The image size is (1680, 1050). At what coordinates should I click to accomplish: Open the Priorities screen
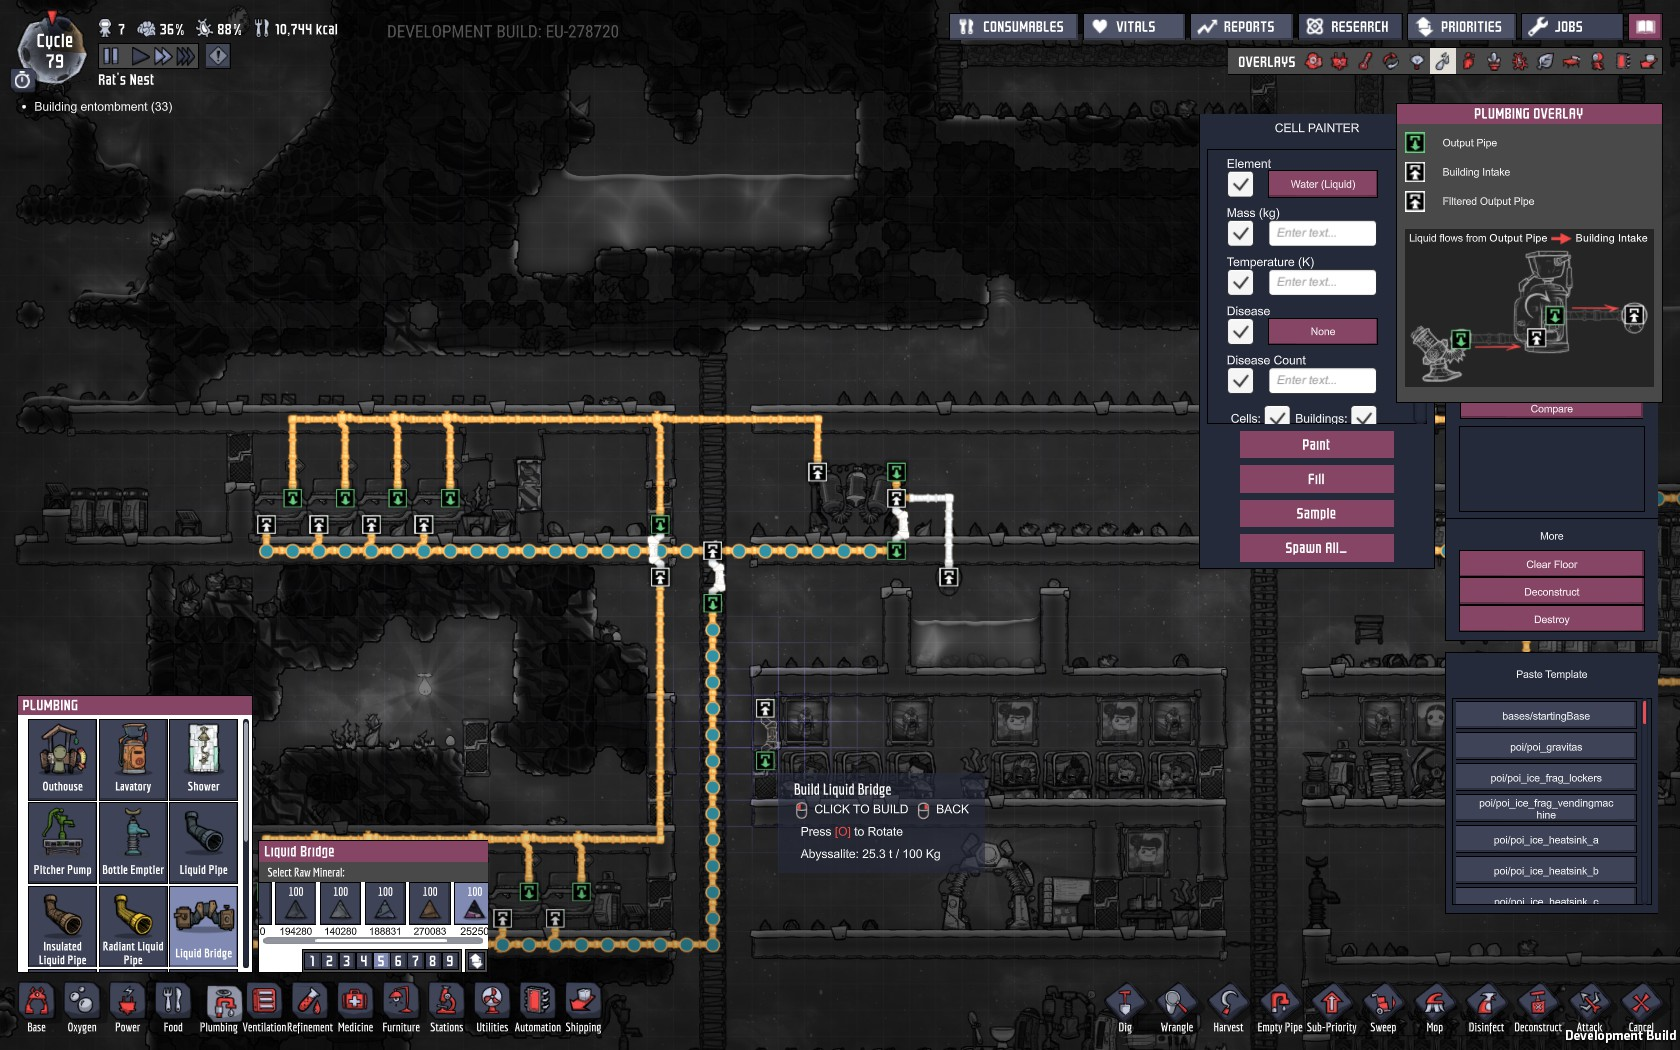pos(1461,27)
